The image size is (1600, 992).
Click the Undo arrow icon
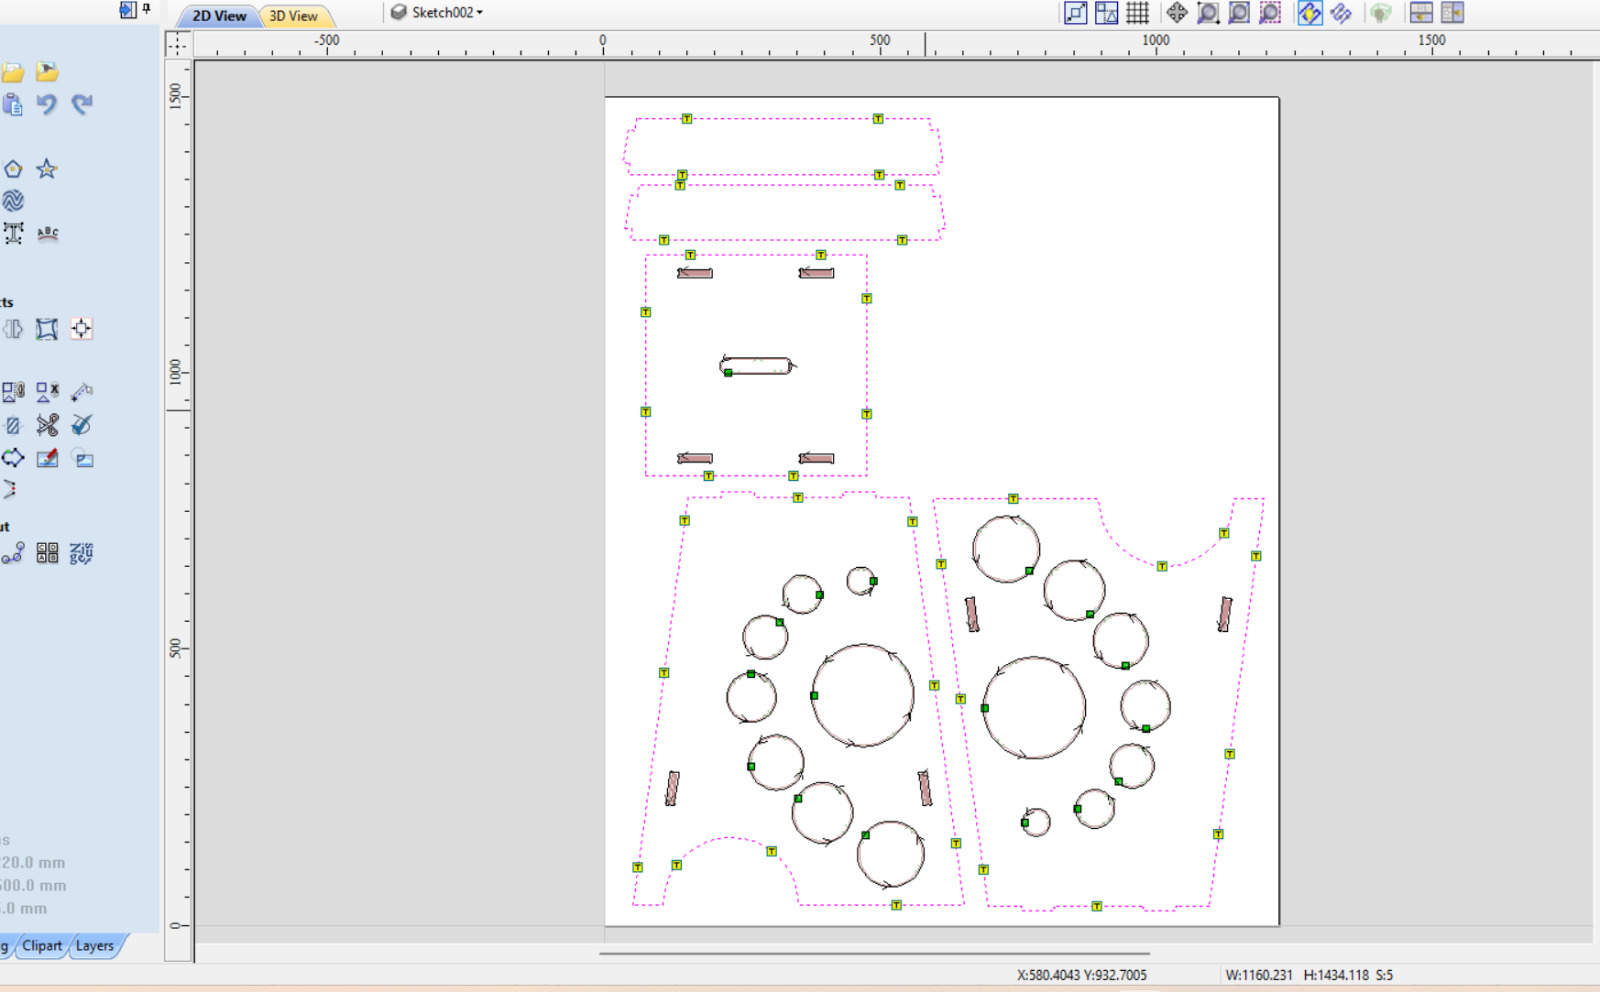pyautogui.click(x=46, y=104)
